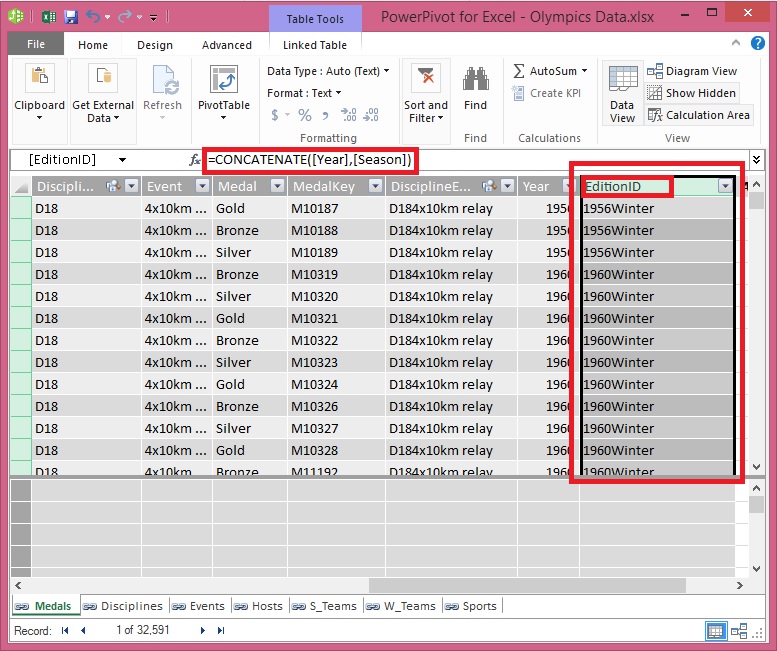Switch to Diagram View
This screenshot has height=651, width=777.
coord(692,71)
